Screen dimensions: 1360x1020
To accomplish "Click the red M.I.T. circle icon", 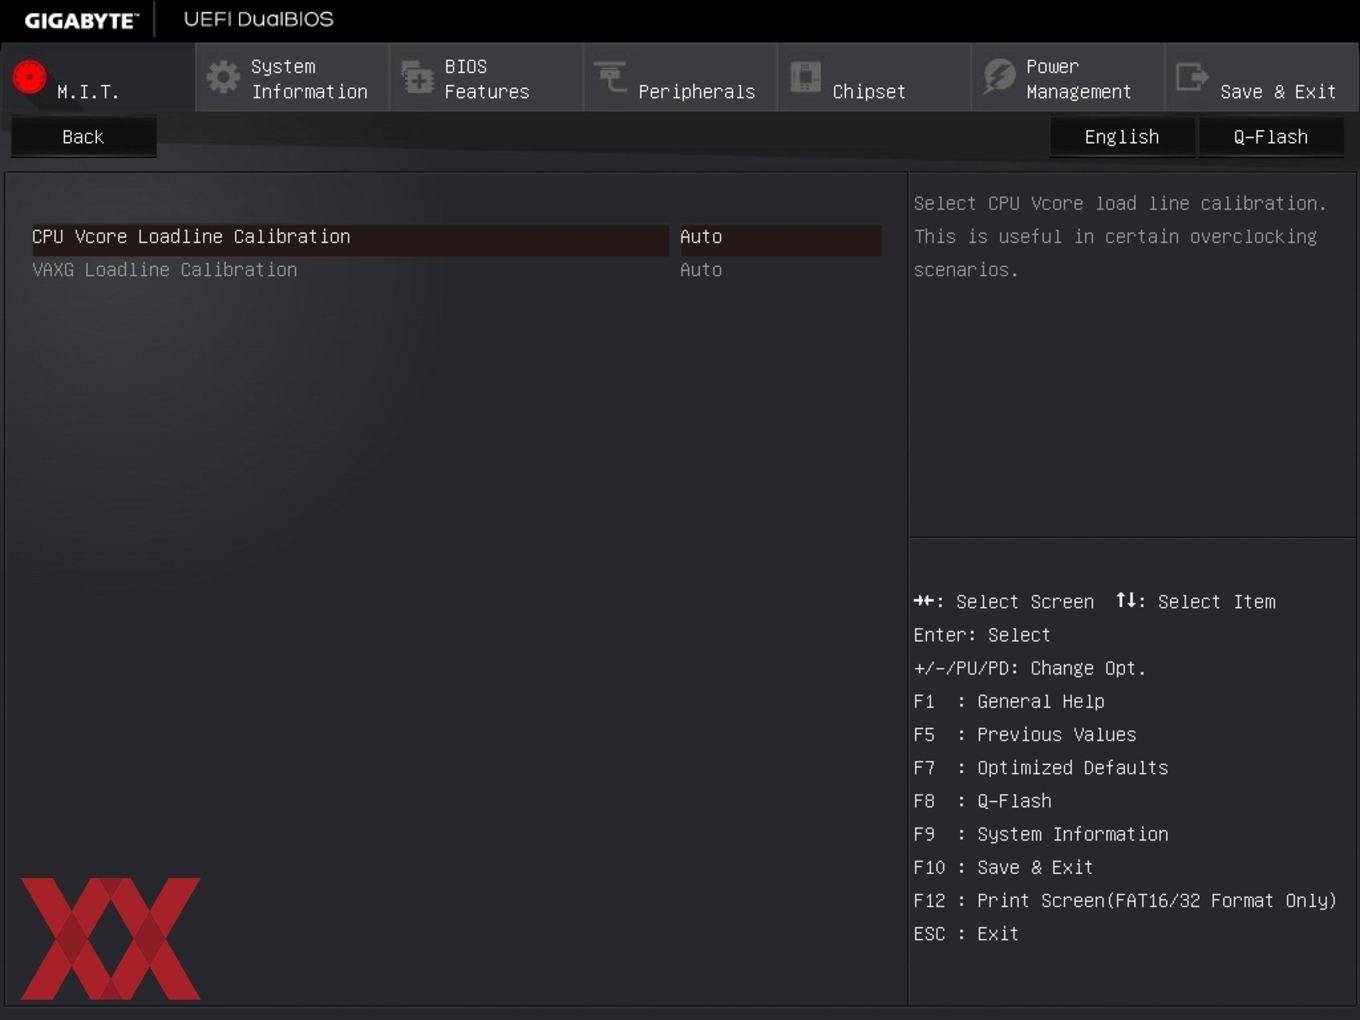I will (29, 77).
